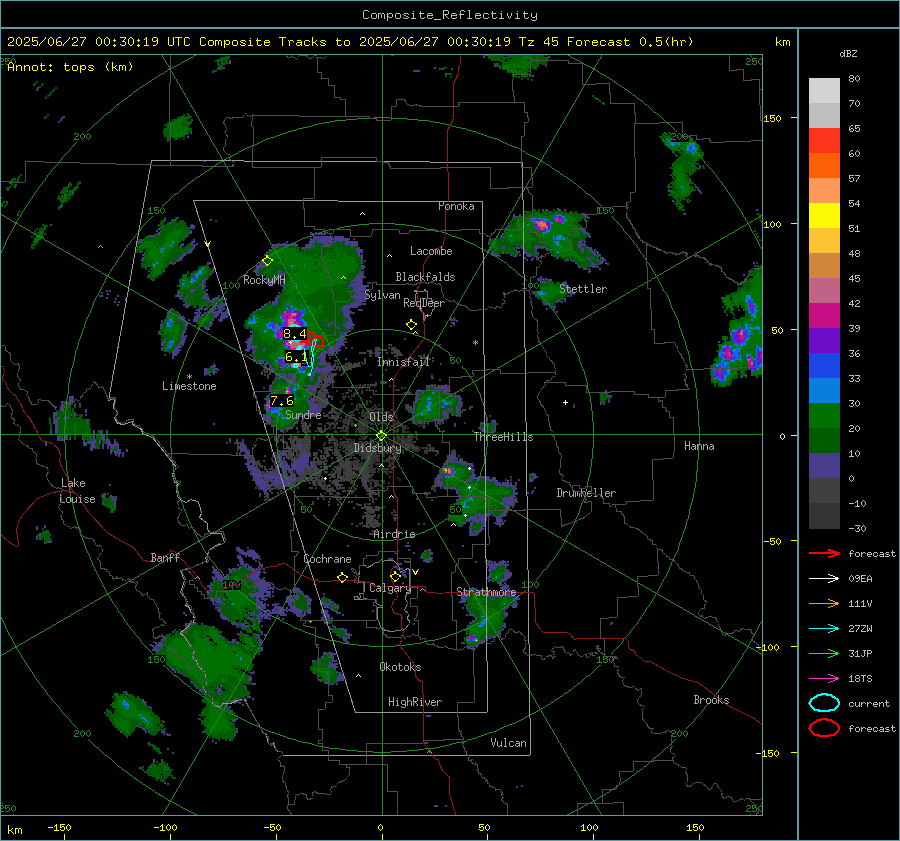Pick the magenta 39-42 dBZ swatch
This screenshot has width=900, height=841.
pyautogui.click(x=824, y=316)
